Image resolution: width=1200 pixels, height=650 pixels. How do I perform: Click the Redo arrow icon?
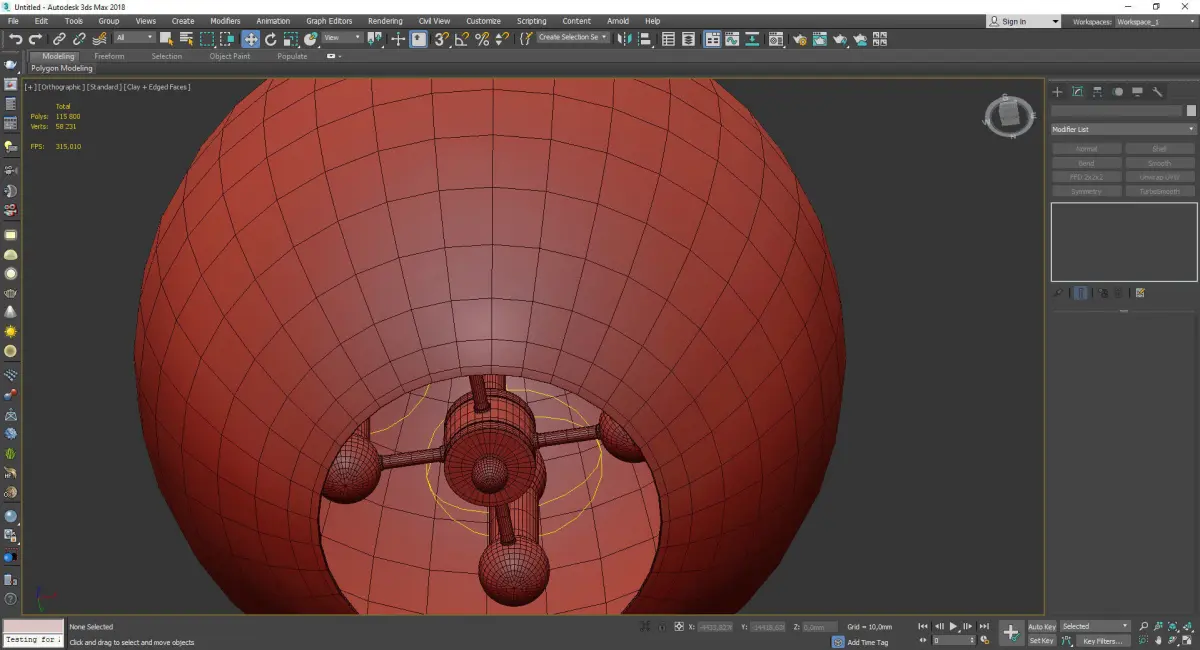point(35,39)
